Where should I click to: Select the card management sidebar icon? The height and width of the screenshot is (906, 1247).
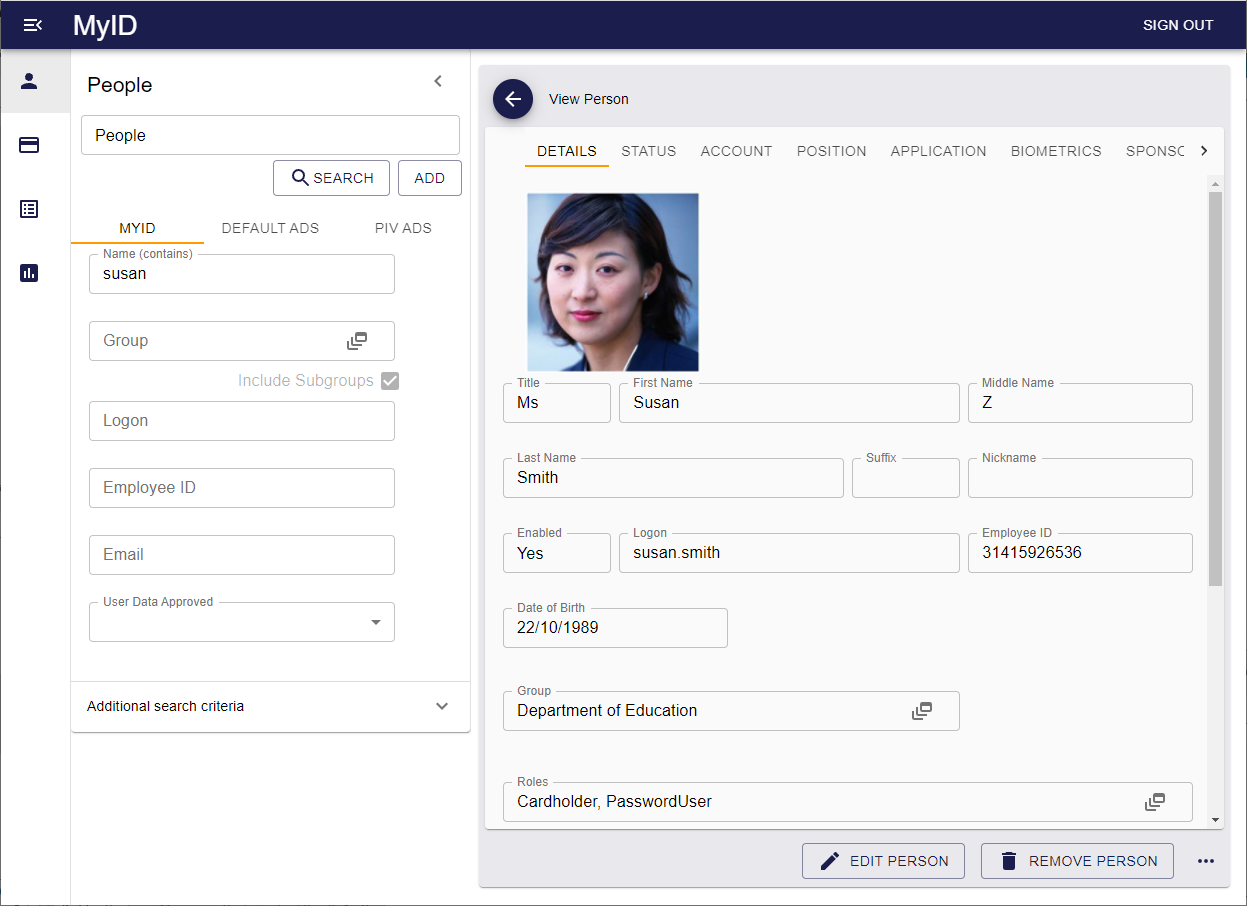[29, 145]
